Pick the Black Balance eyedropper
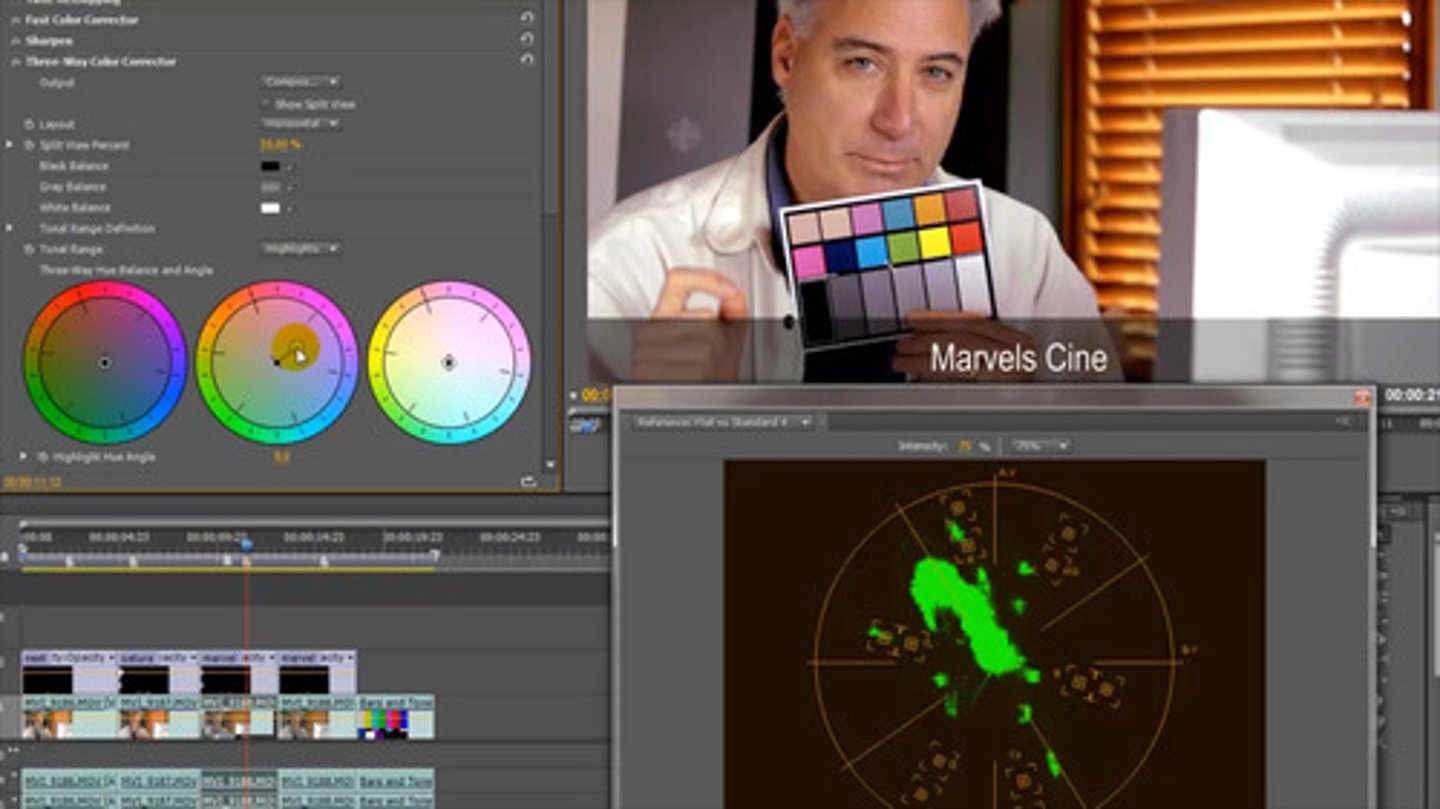Image resolution: width=1440 pixels, height=809 pixels. tap(290, 166)
